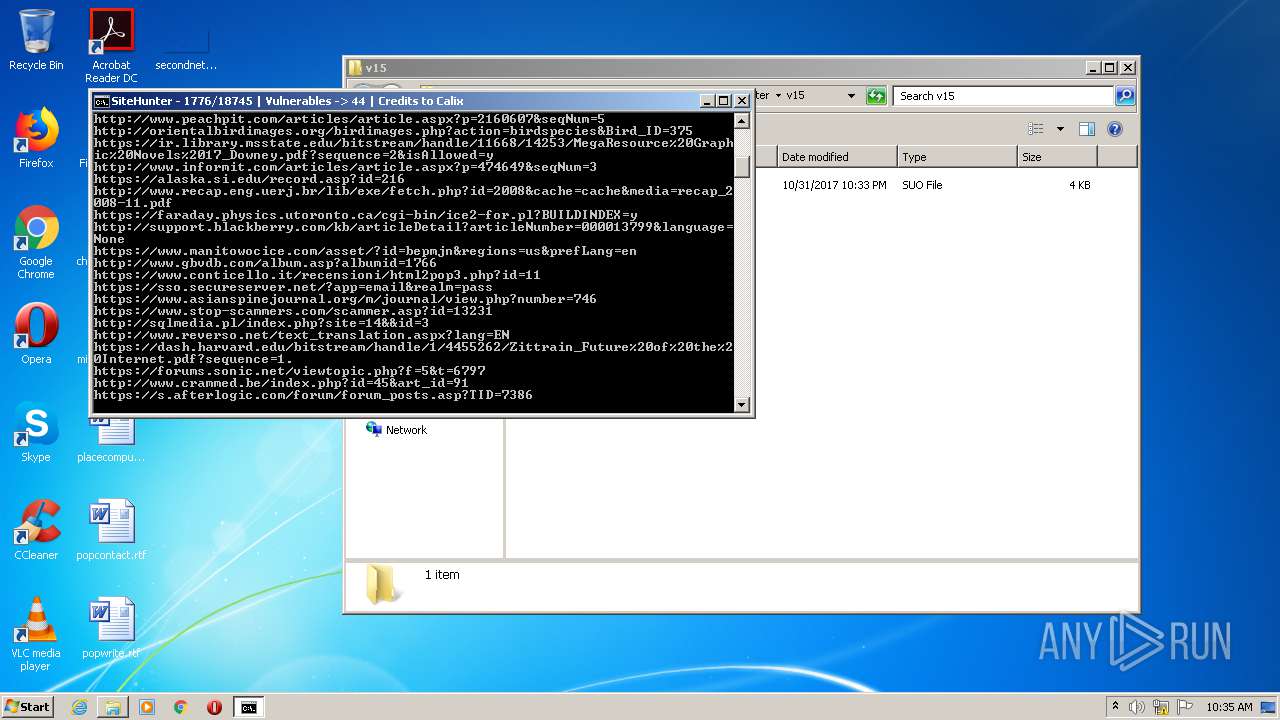Sort files by Type column
This screenshot has width=1280, height=720.
(957, 157)
